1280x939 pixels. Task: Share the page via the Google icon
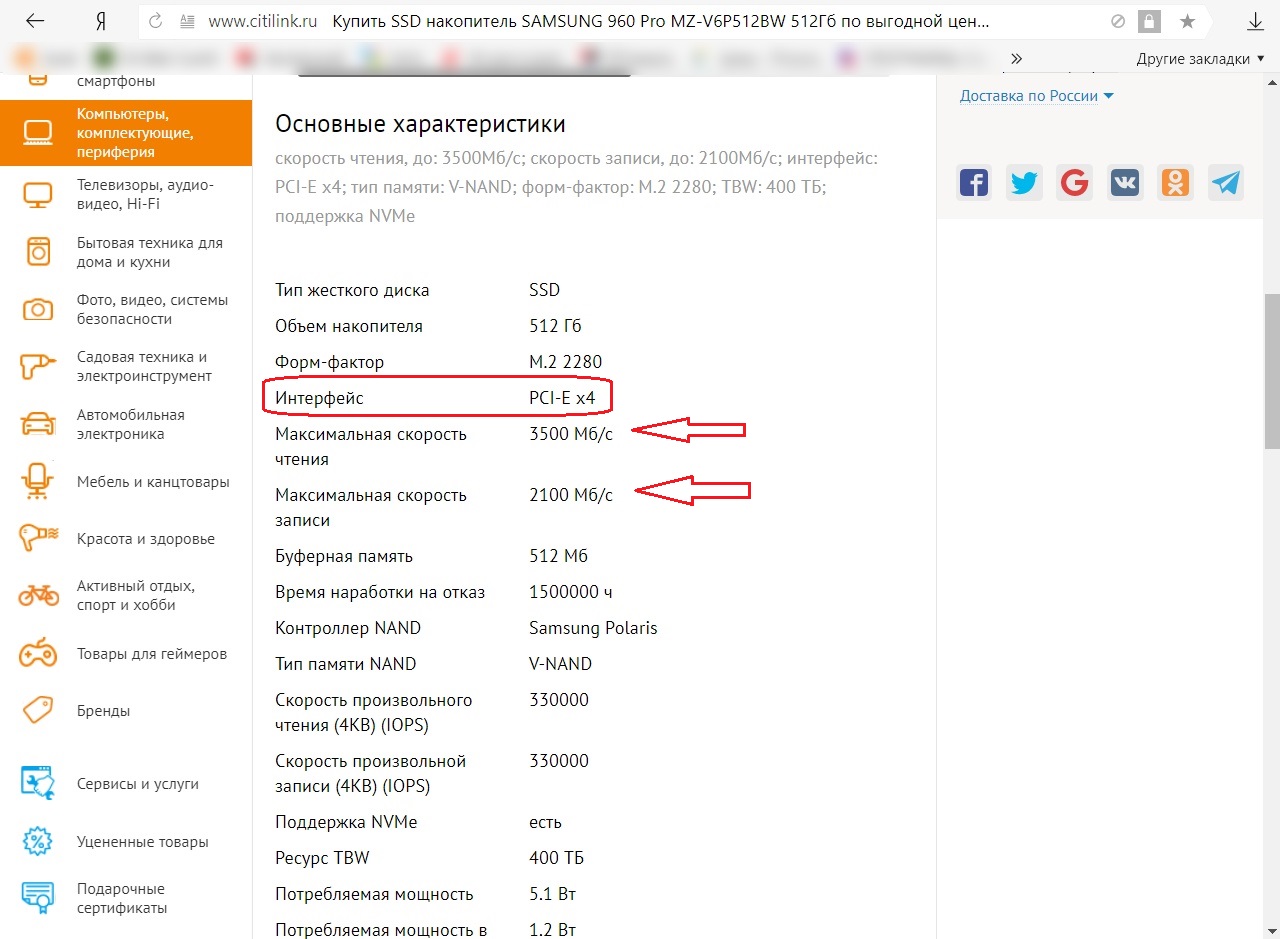tap(1075, 182)
